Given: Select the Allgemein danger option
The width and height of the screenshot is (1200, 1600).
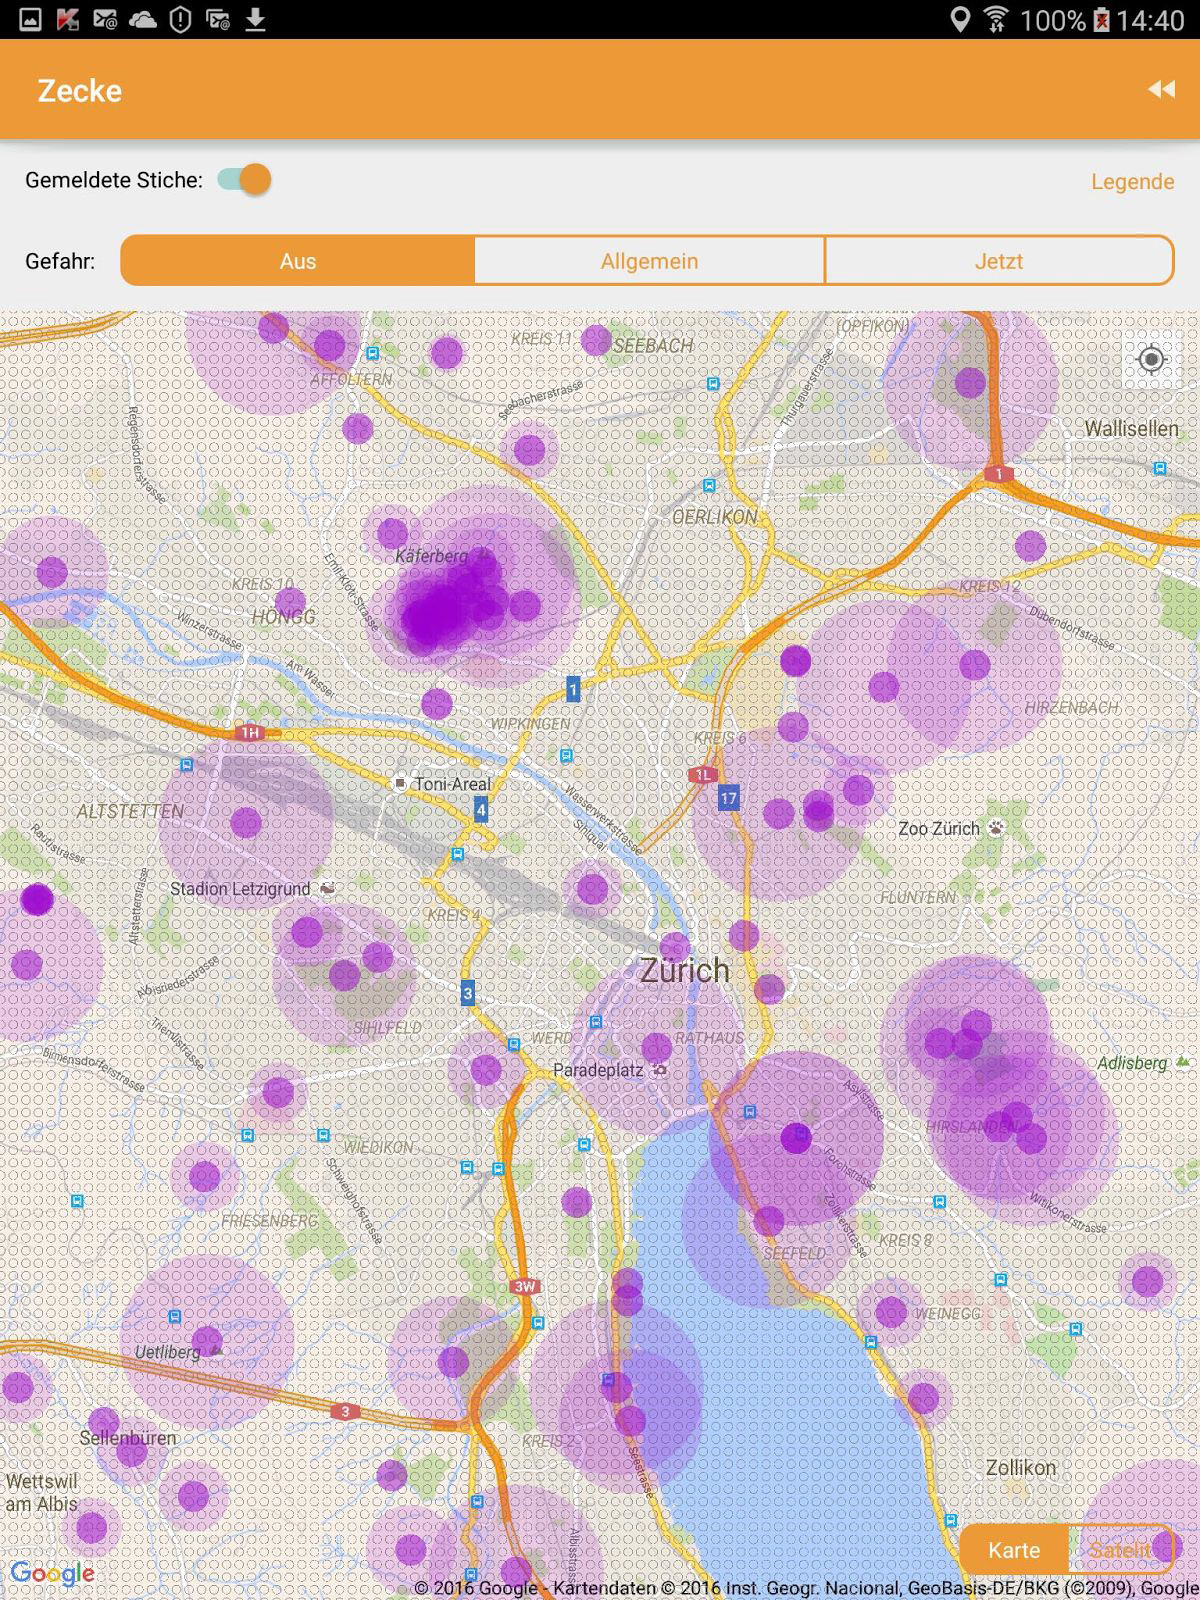Looking at the screenshot, I should (649, 261).
